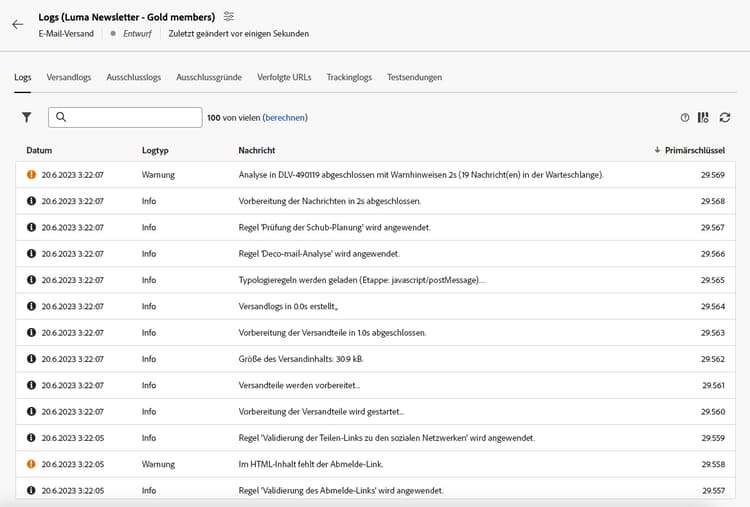
Task: Click 'Entwurf' status label in header
Action: click(x=137, y=33)
